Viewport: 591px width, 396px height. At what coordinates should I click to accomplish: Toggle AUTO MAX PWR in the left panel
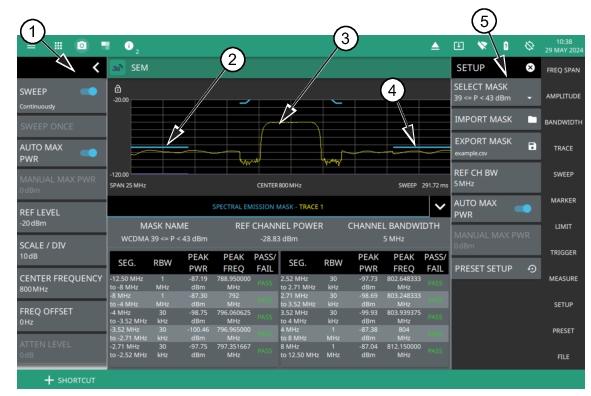[x=89, y=153]
